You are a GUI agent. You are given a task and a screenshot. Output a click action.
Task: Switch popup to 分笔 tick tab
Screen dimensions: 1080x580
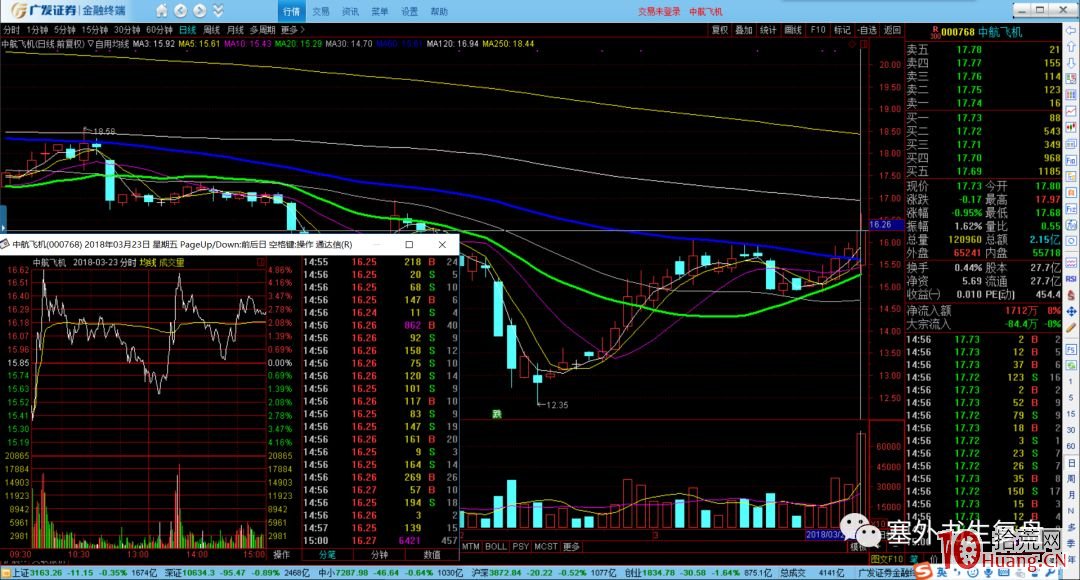pyautogui.click(x=327, y=554)
